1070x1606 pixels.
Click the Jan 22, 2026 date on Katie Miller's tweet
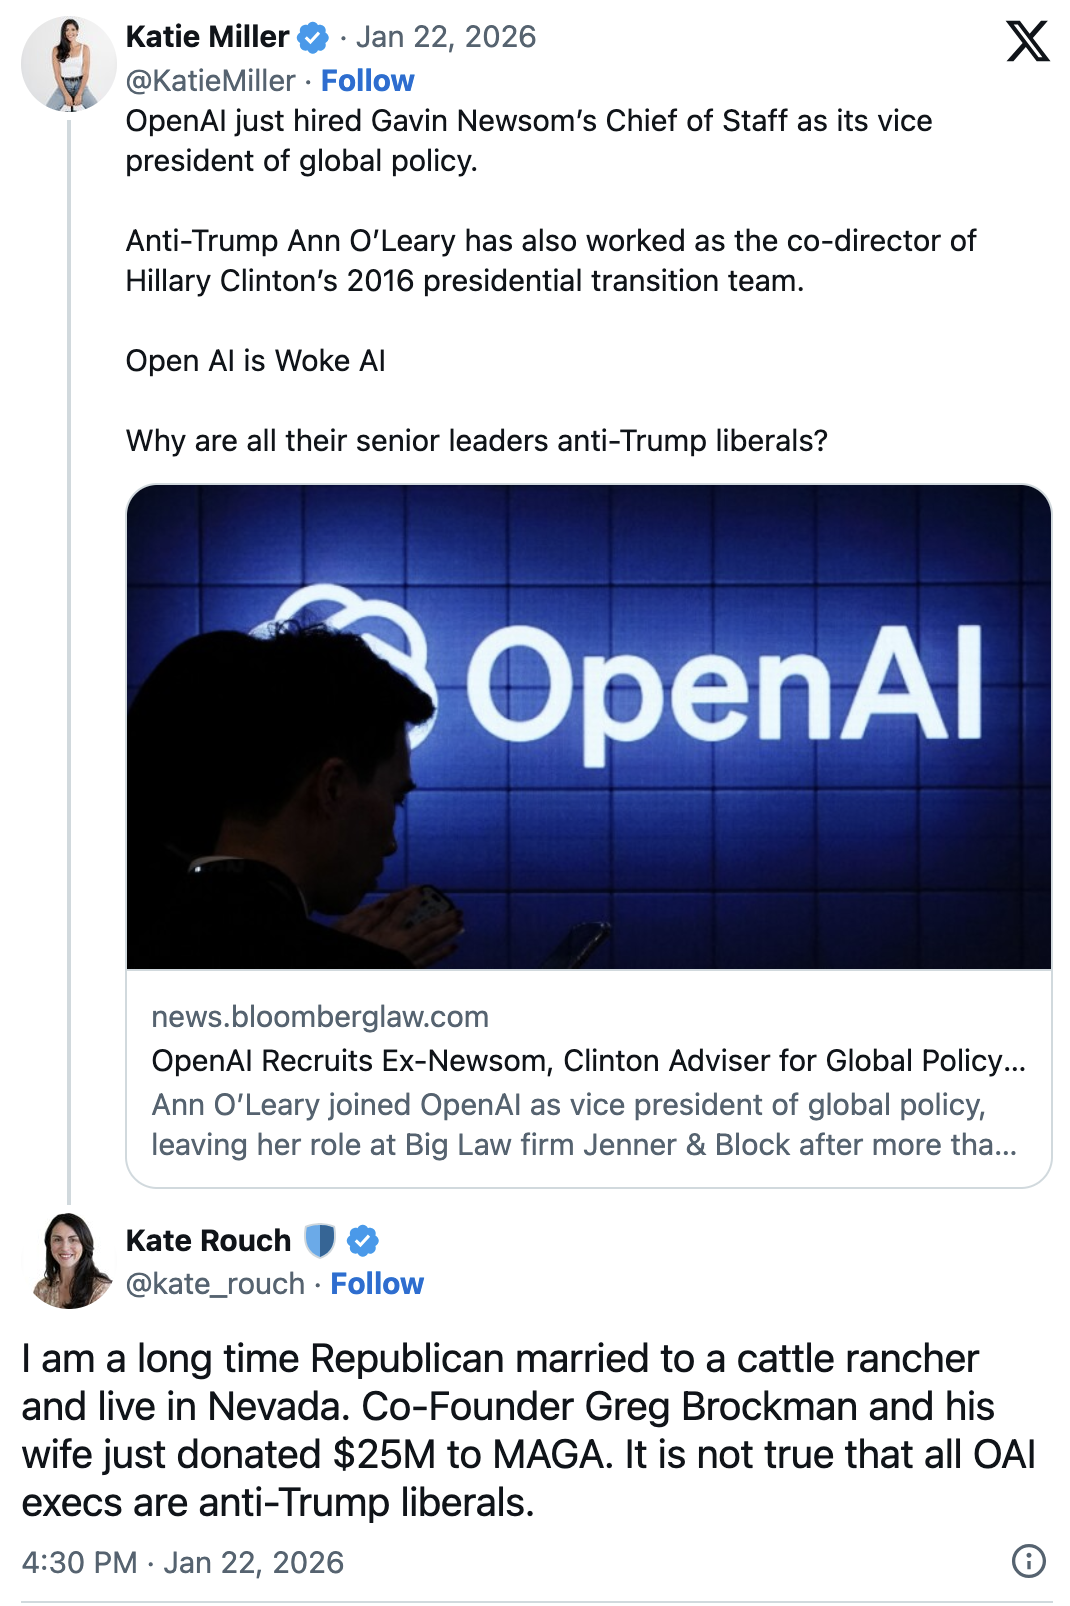[446, 36]
